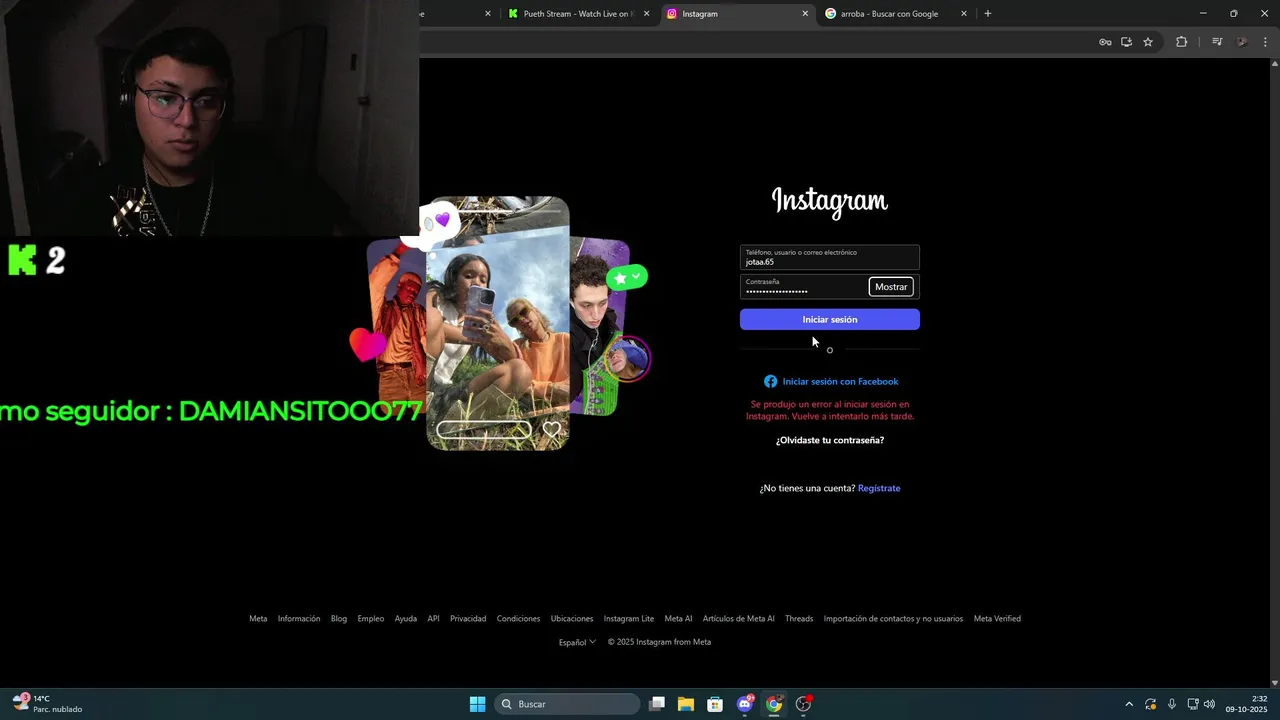Click the install app icon in address bar
Image resolution: width=1280 pixels, height=720 pixels.
point(1126,42)
